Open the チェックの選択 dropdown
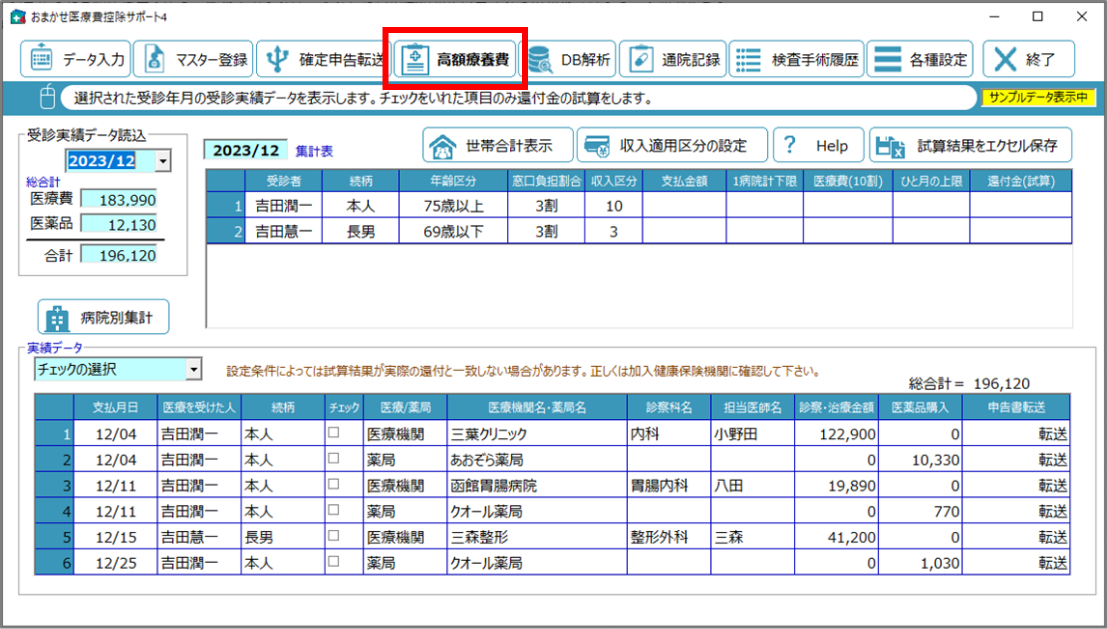The image size is (1107, 629). [x=193, y=370]
